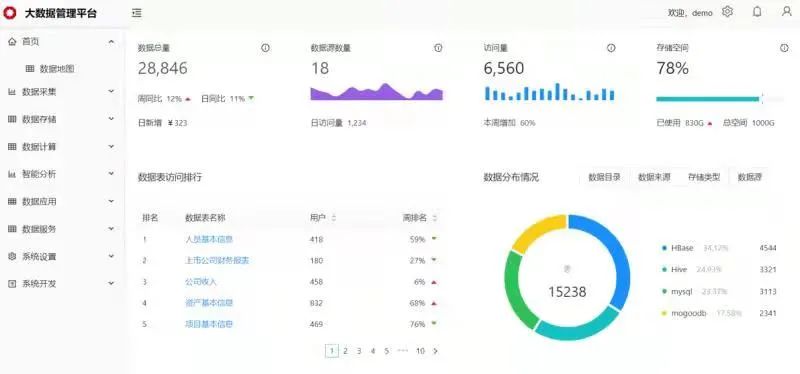
Task: Expand the 数据存储 menu chevron
Action: point(111,119)
